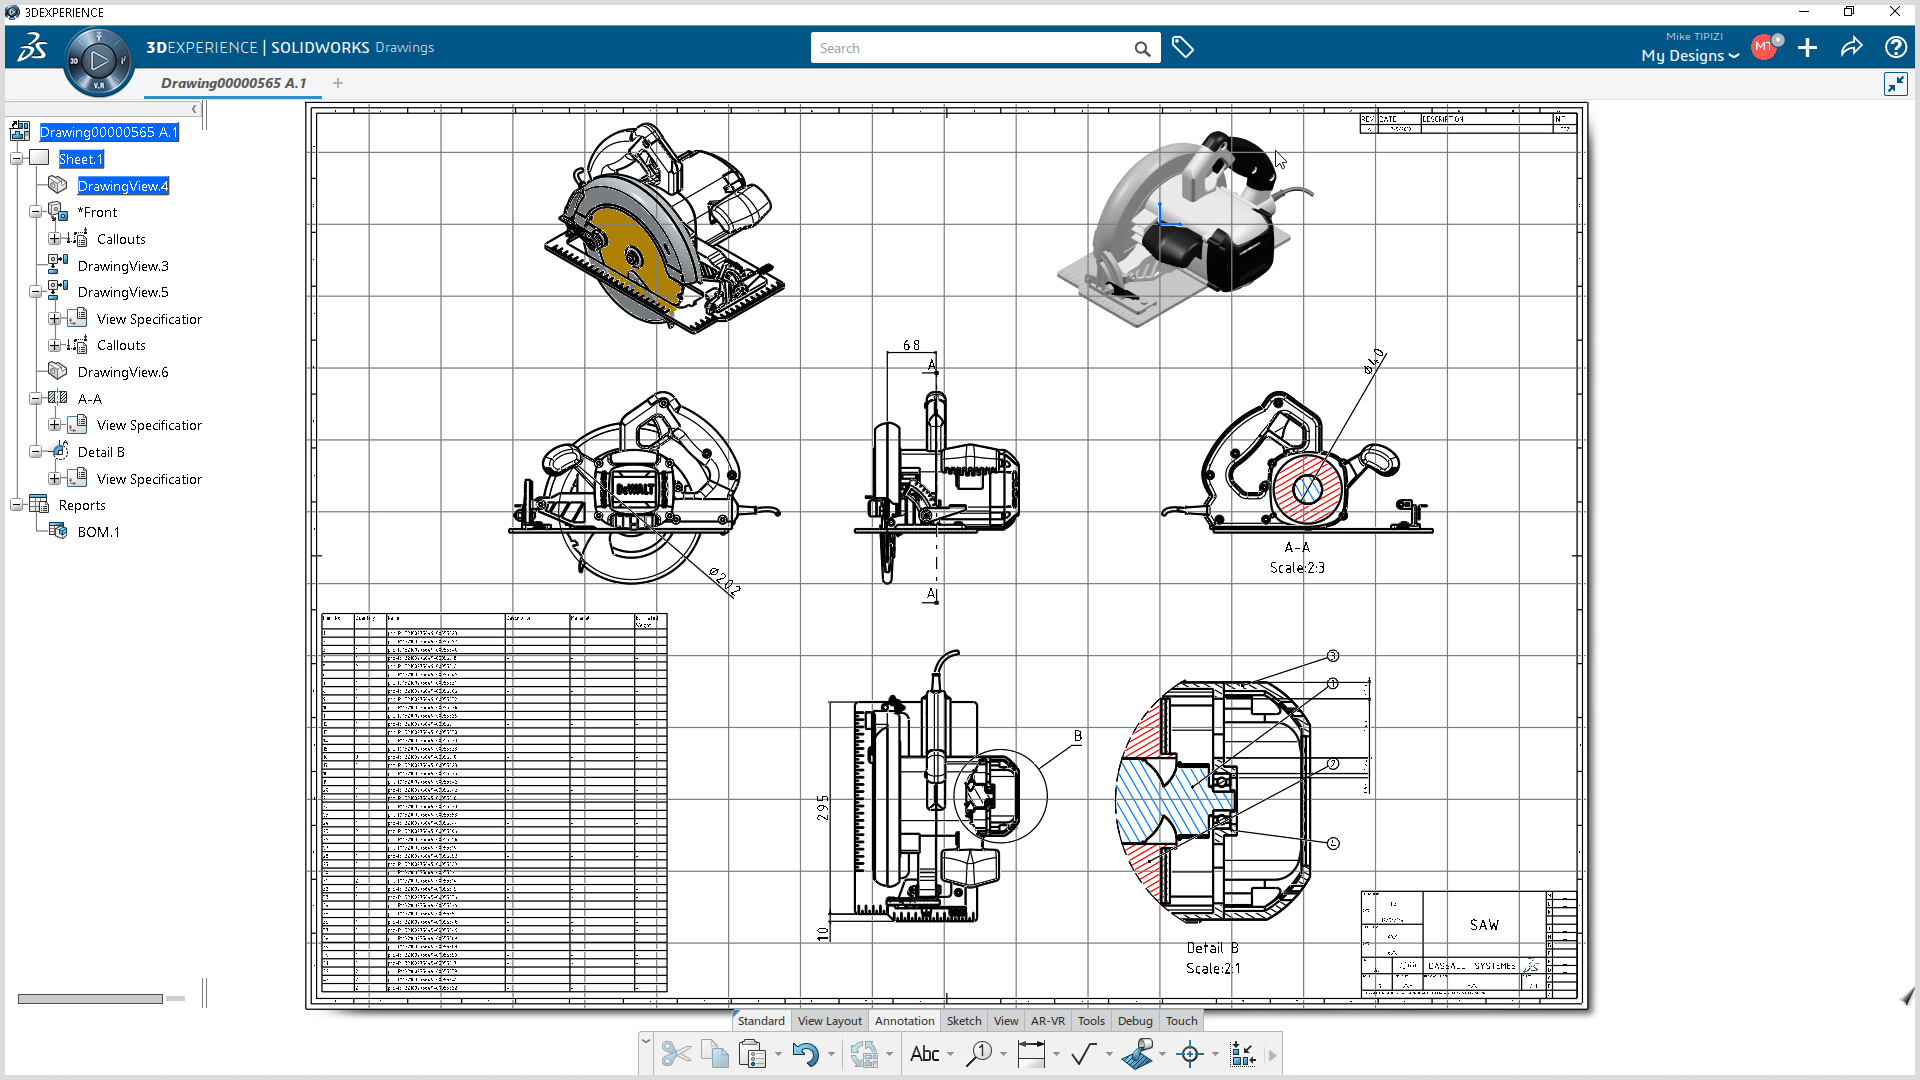Collapse the Sheet.1 tree node
Viewport: 1920px width, 1080px height.
tap(12, 158)
